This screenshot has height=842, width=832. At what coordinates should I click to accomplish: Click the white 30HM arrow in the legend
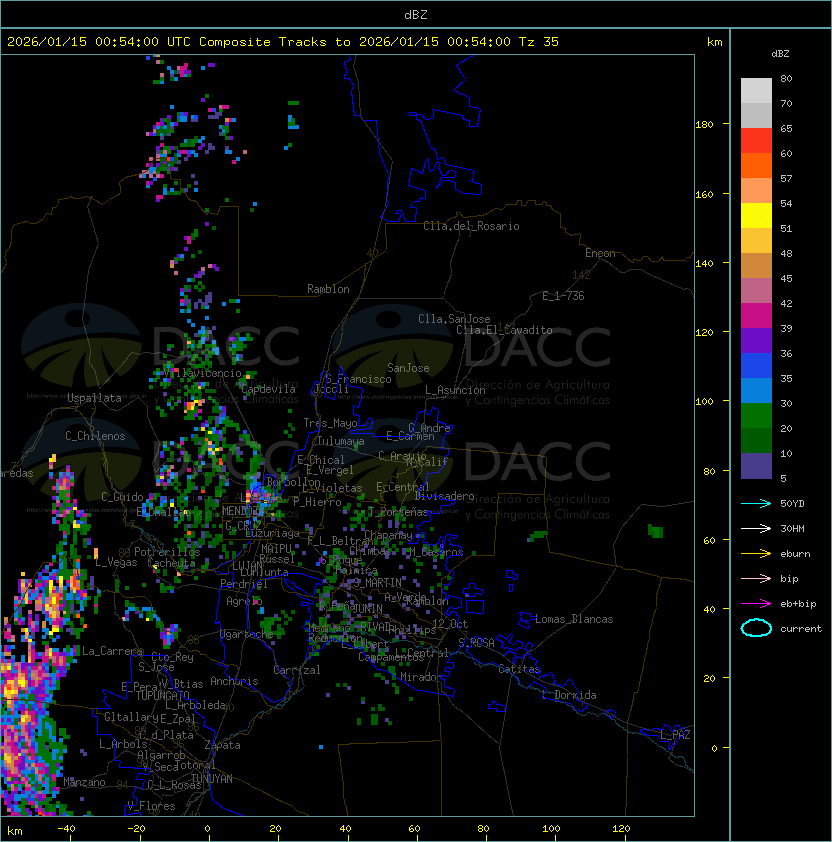(x=756, y=528)
